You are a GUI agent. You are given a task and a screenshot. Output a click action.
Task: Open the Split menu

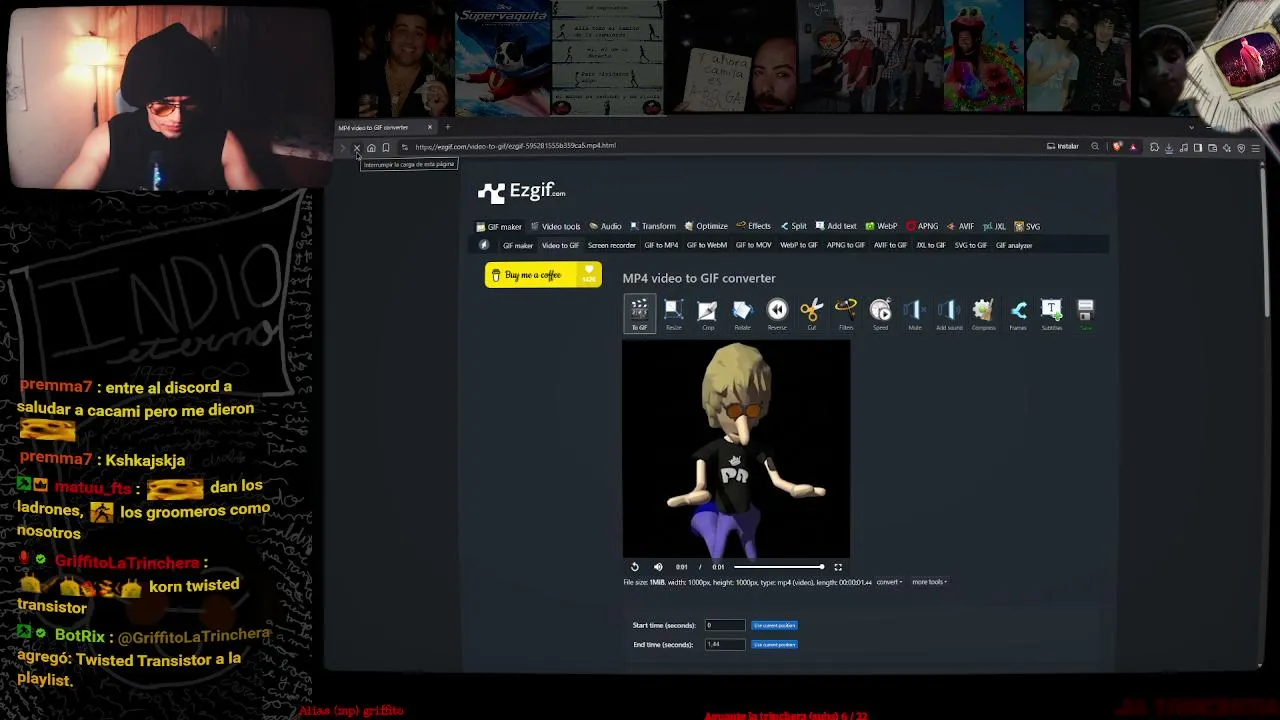(x=794, y=226)
